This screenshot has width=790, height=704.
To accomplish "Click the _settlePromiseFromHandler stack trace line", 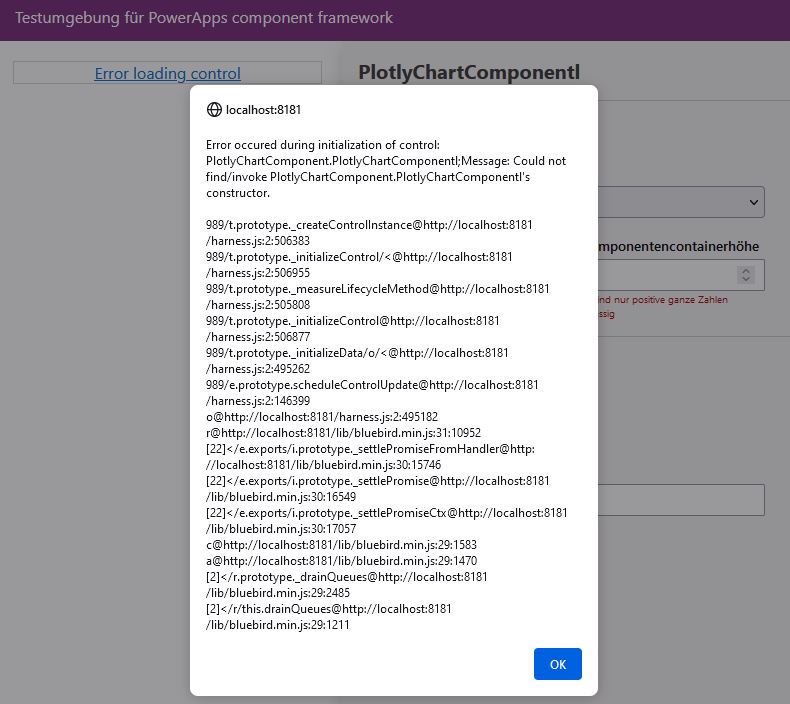I will click(x=370, y=457).
